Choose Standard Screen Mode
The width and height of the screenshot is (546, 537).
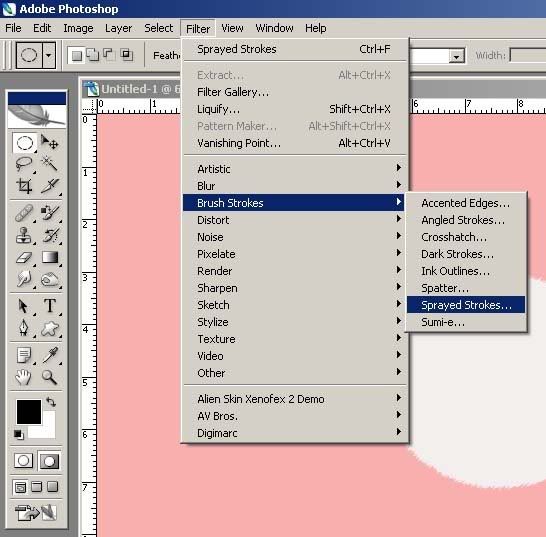click(20, 487)
